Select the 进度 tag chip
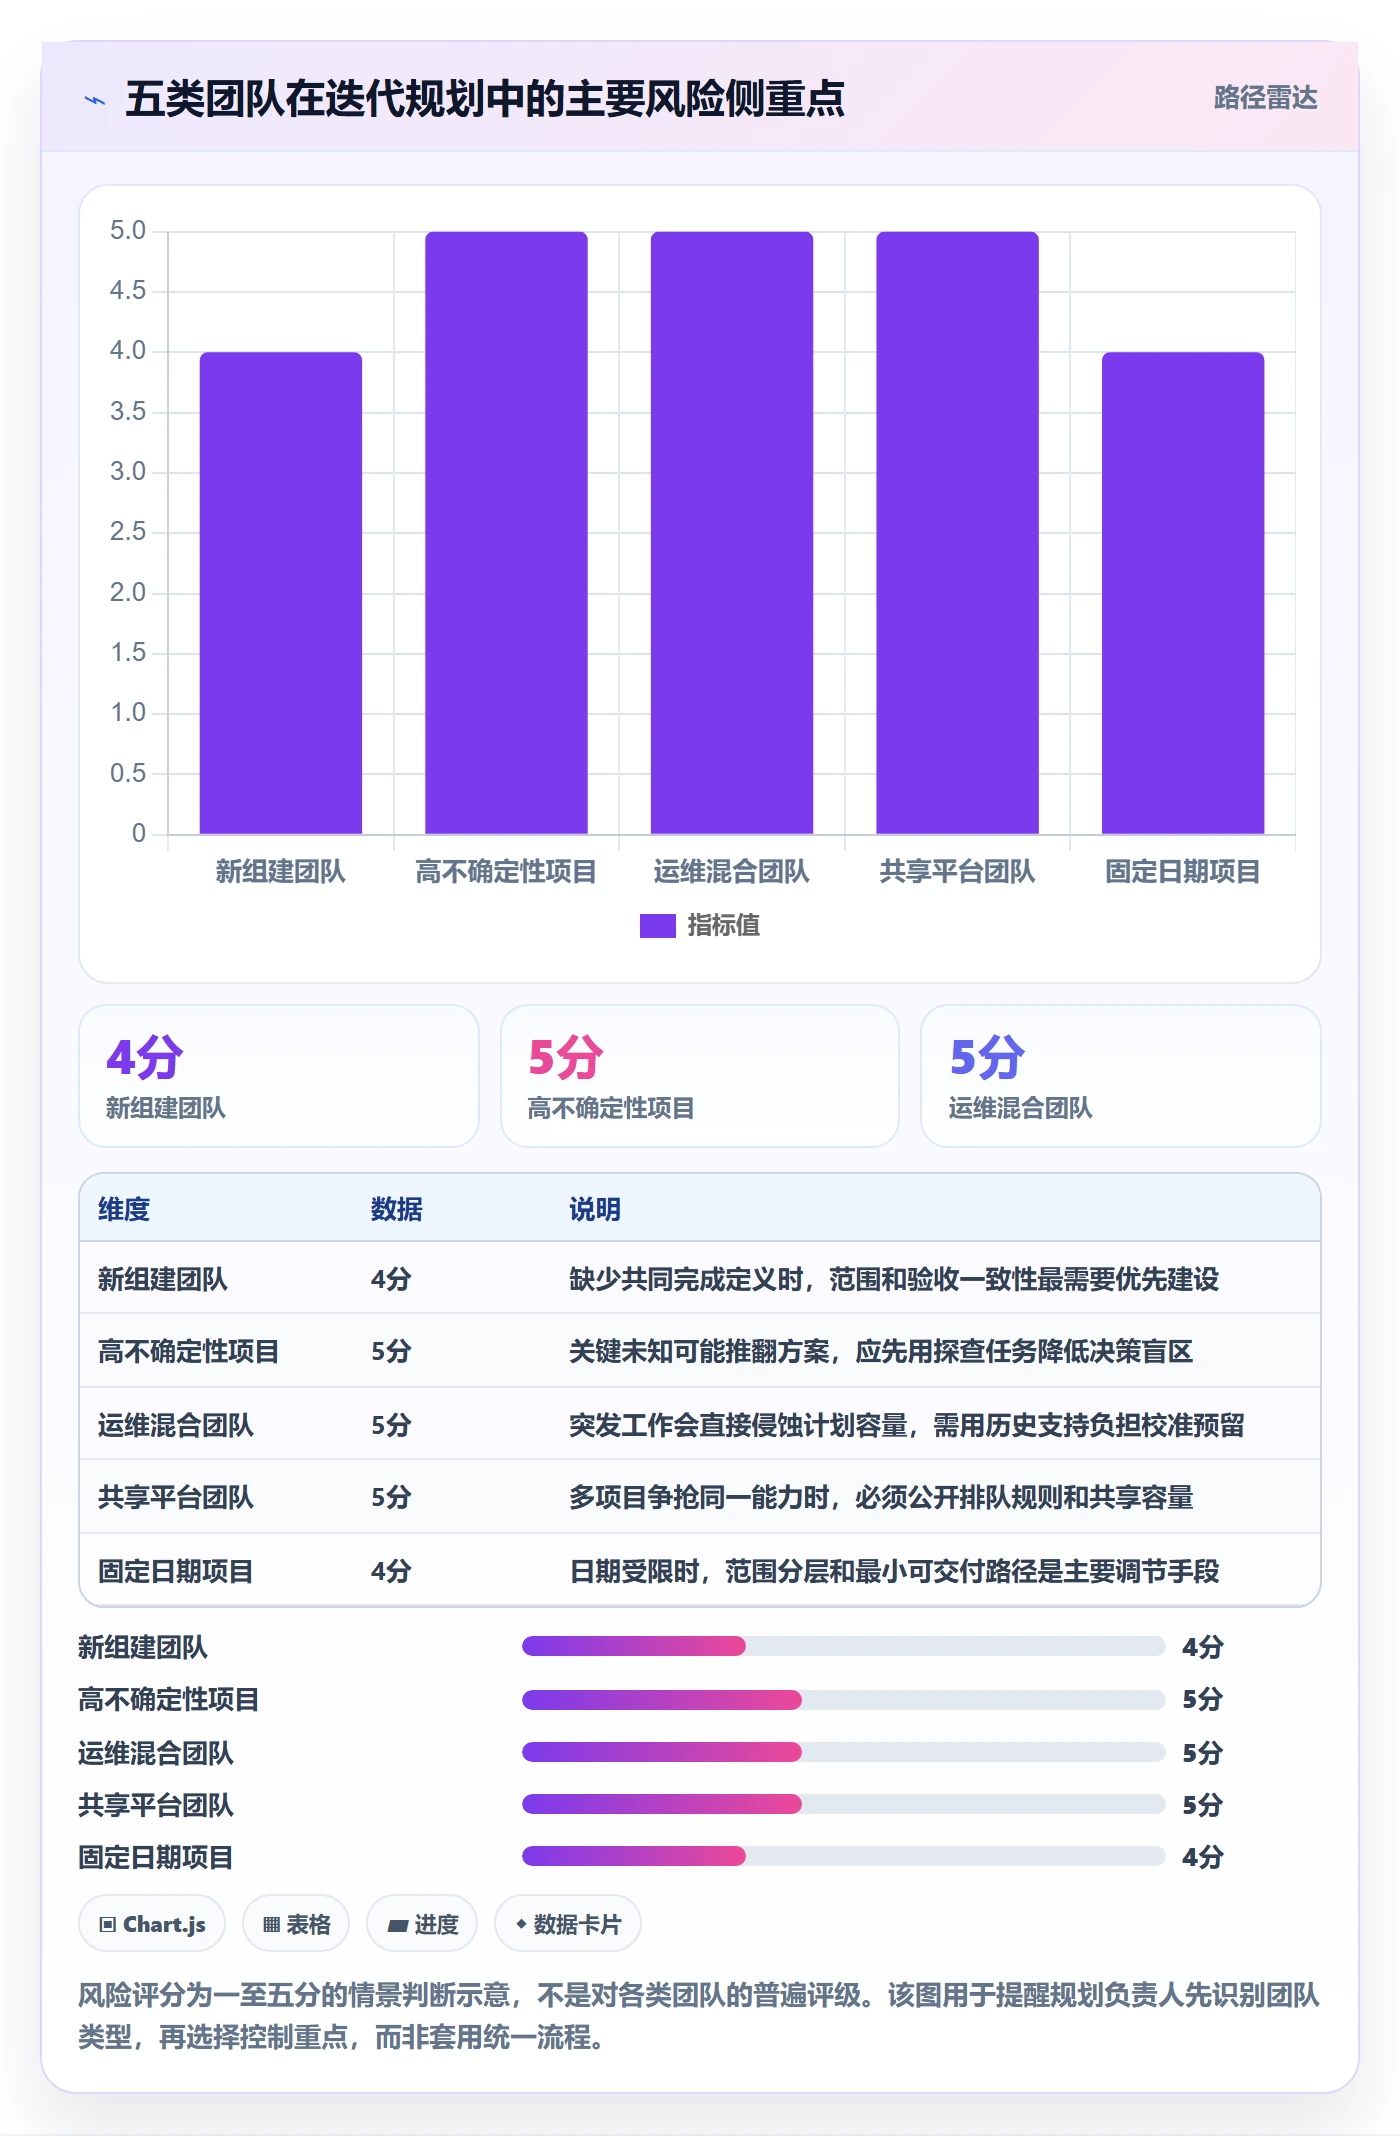This screenshot has width=1400, height=2136. (x=422, y=1924)
